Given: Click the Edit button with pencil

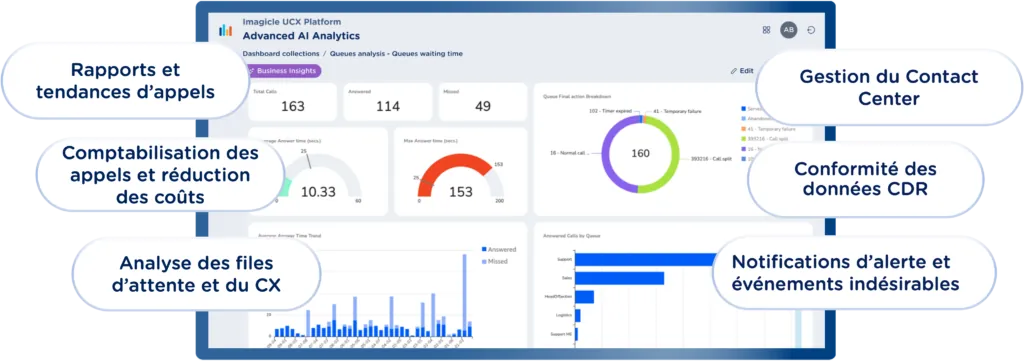Looking at the screenshot, I should (742, 71).
